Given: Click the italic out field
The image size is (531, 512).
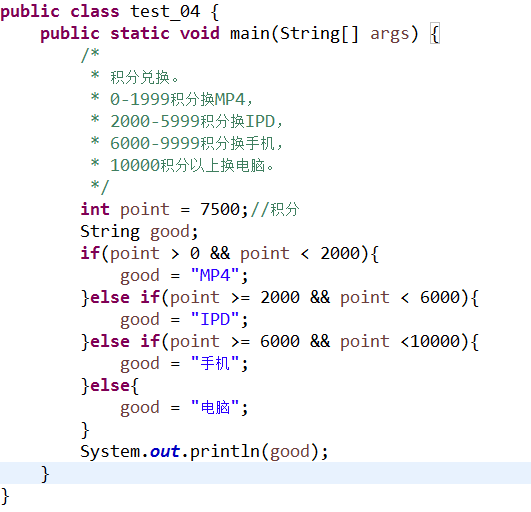Looking at the screenshot, I should click(x=165, y=451).
